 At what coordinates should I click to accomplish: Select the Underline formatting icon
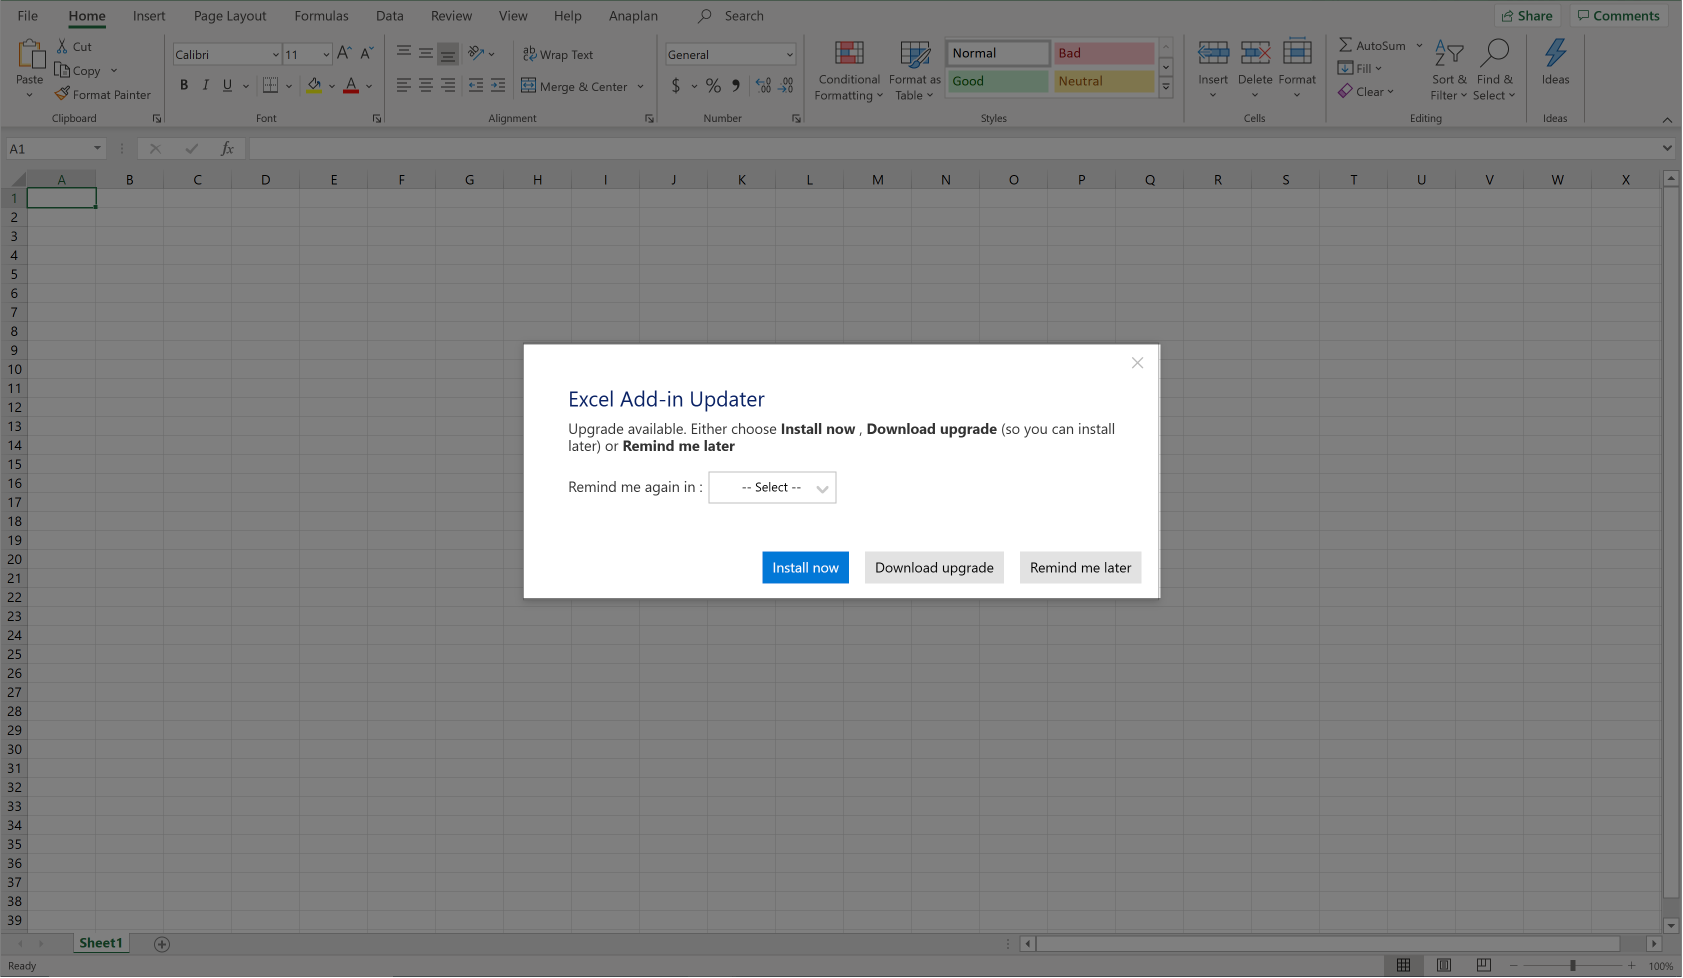[227, 85]
